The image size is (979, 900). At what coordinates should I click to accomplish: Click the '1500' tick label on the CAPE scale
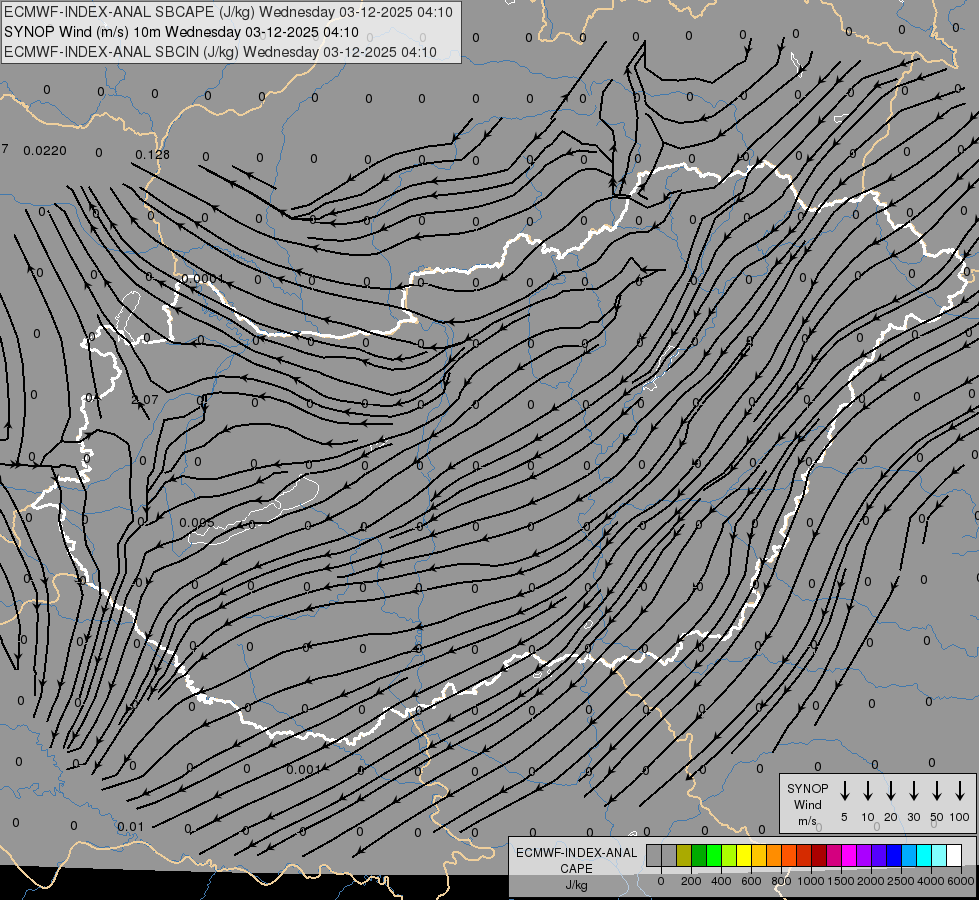(x=841, y=881)
